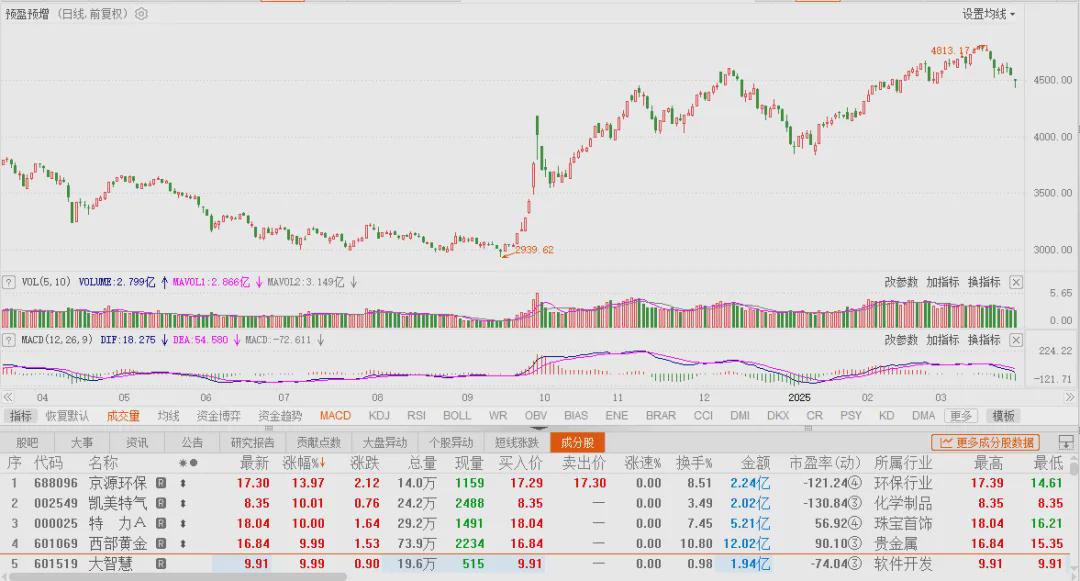1080x581 pixels.
Task: Switch to the 研究报告 tab
Action: [252, 443]
